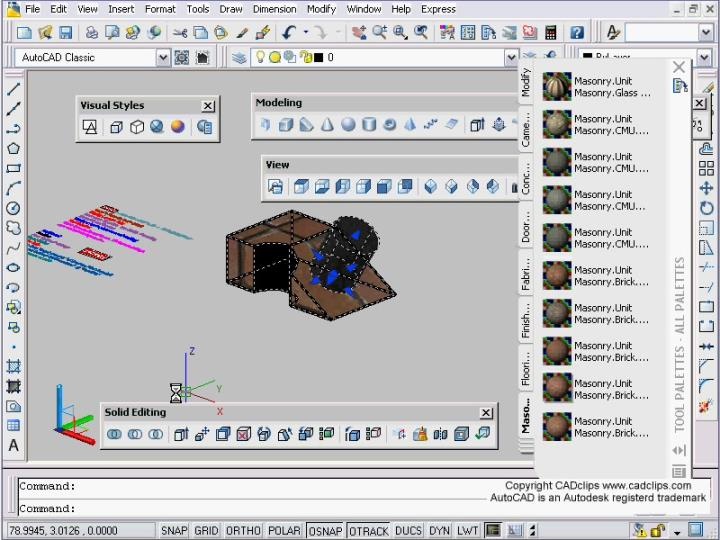The height and width of the screenshot is (540, 720).
Task: Toggle ORTHO mode
Action: click(243, 530)
